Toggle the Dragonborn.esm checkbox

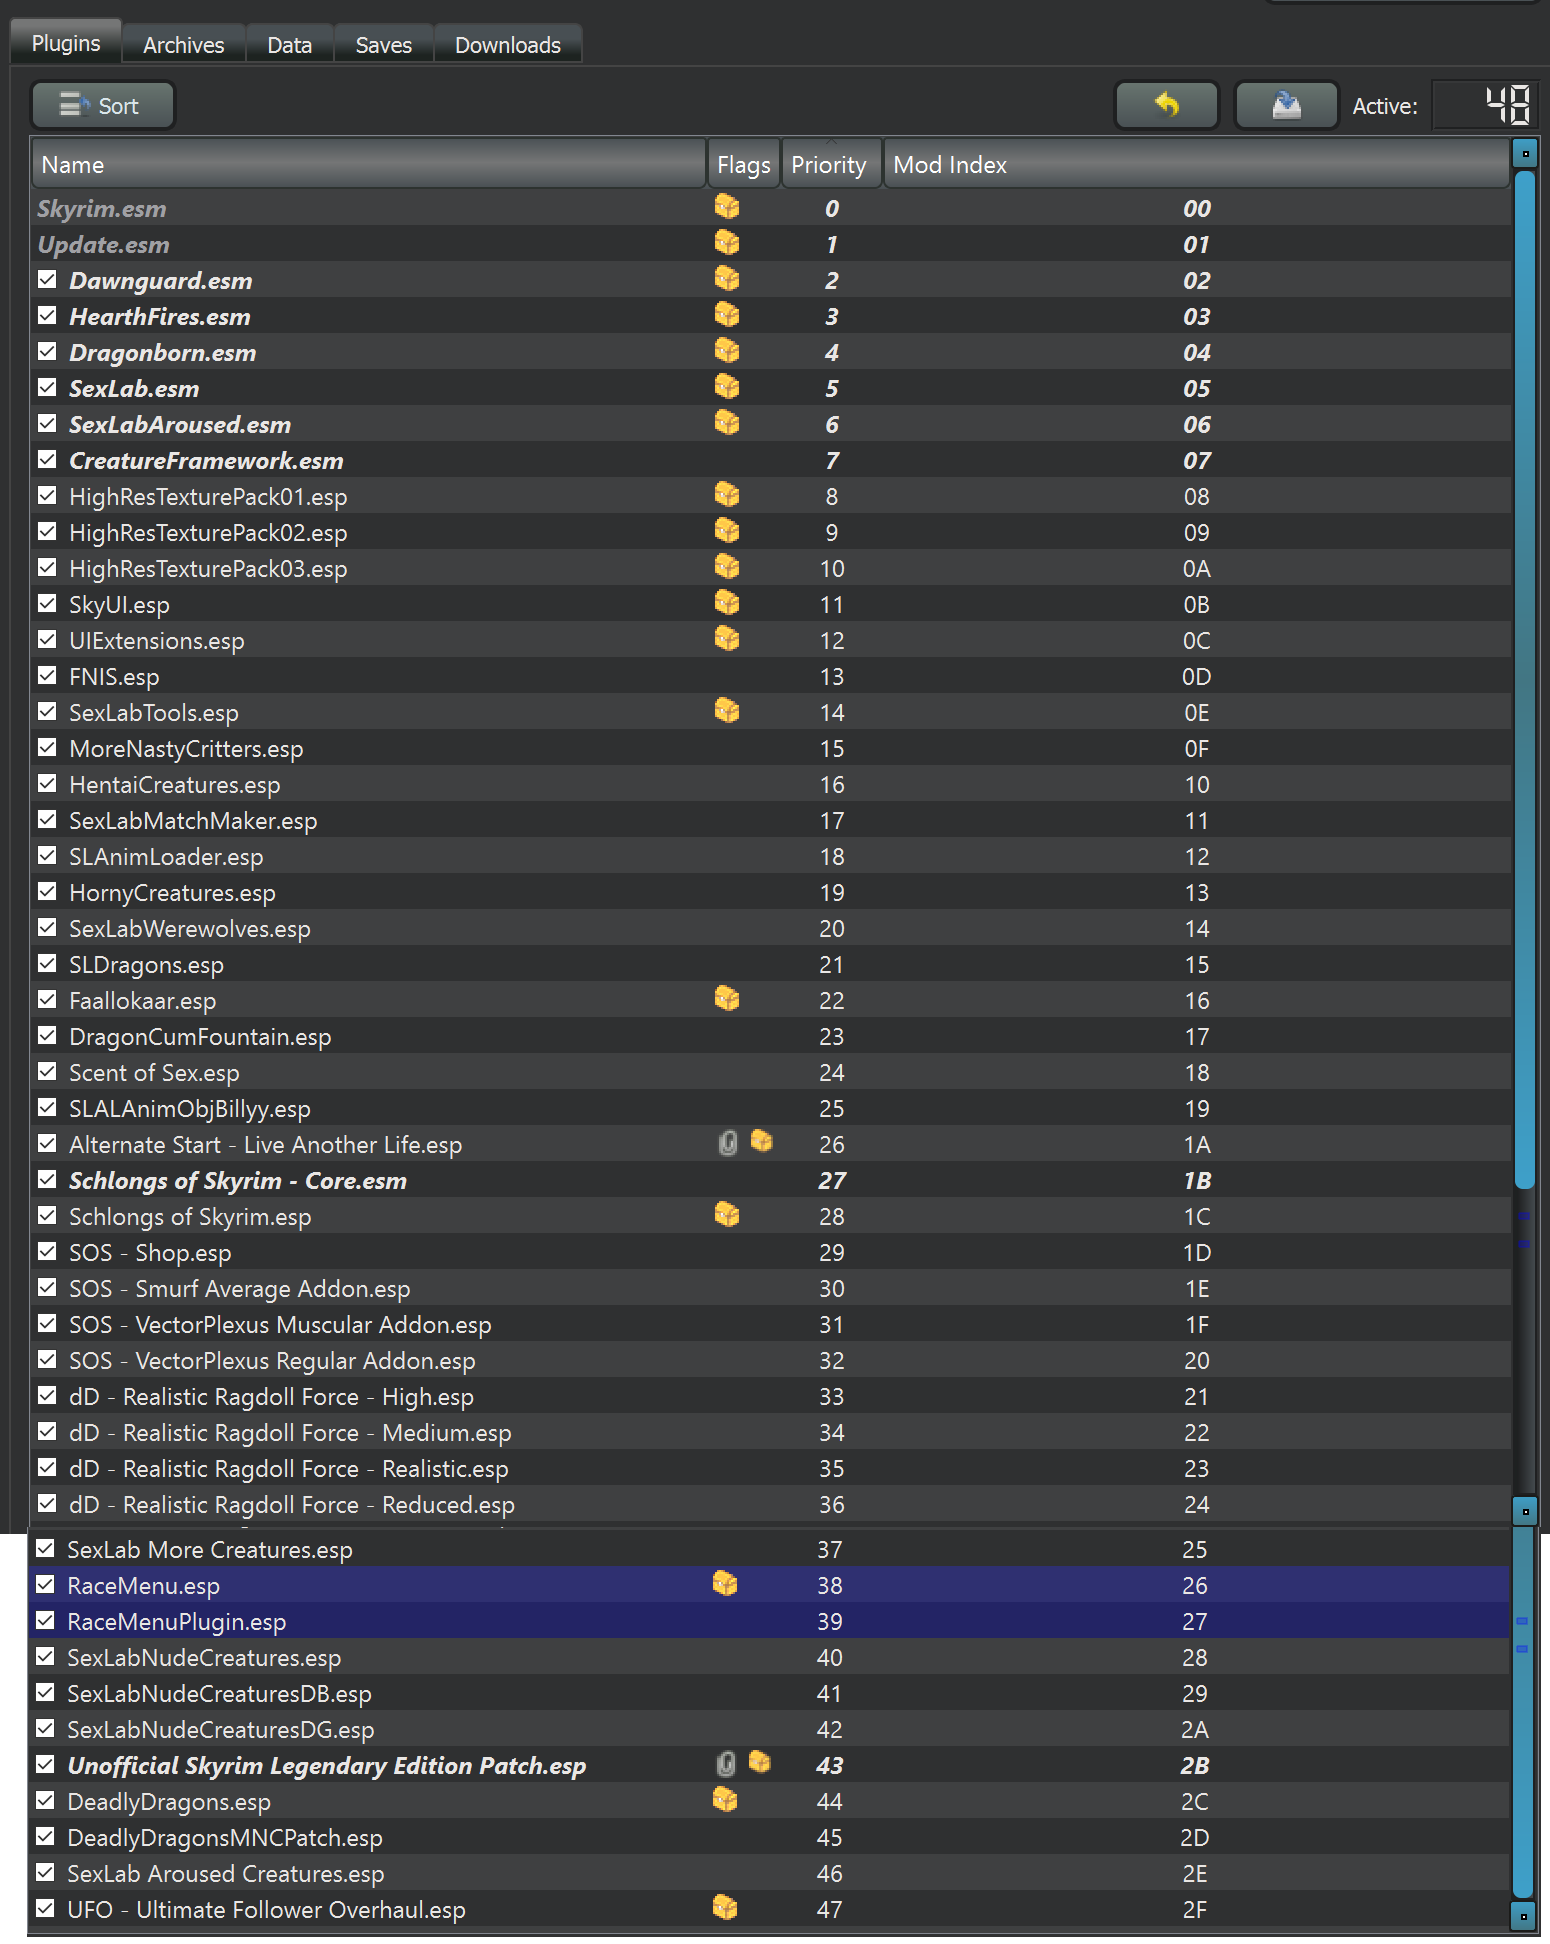tap(47, 352)
